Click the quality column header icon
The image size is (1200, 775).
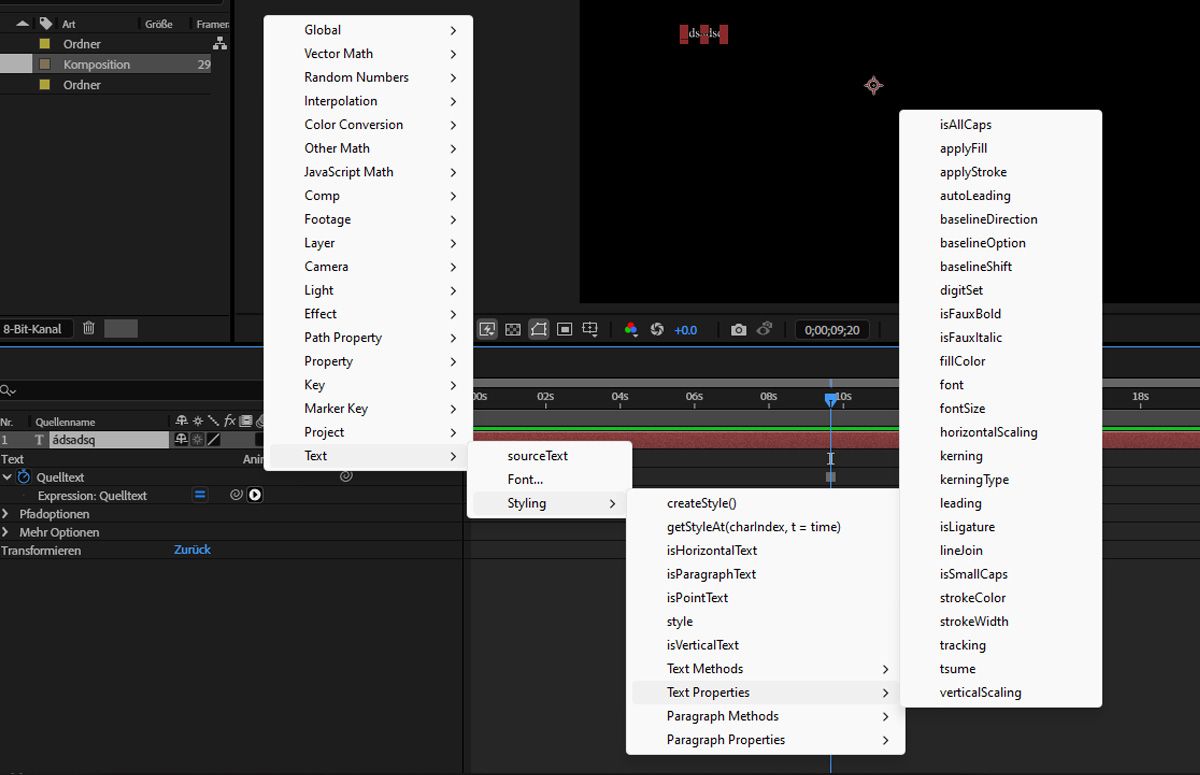pyautogui.click(x=213, y=421)
